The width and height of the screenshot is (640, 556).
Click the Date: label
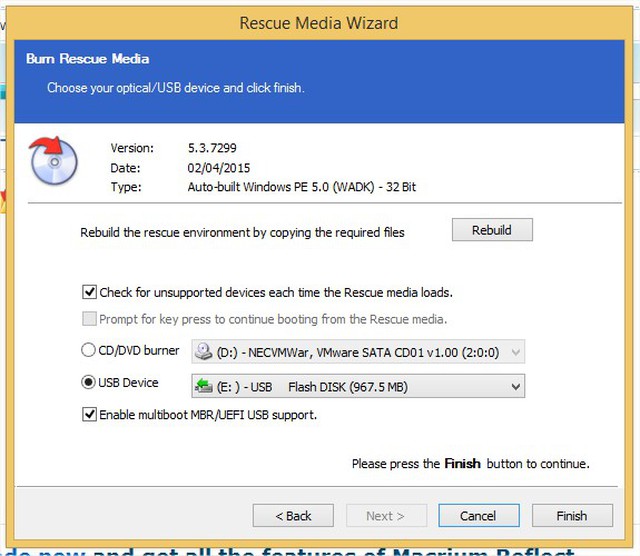pyautogui.click(x=125, y=168)
